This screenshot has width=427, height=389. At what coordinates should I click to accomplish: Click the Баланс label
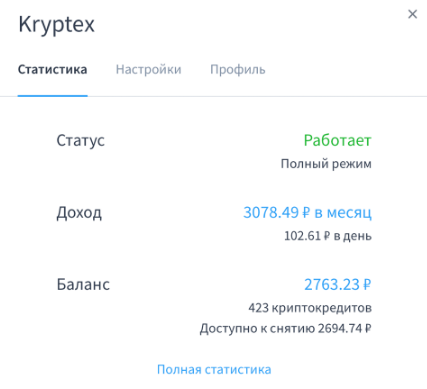pos(83,285)
